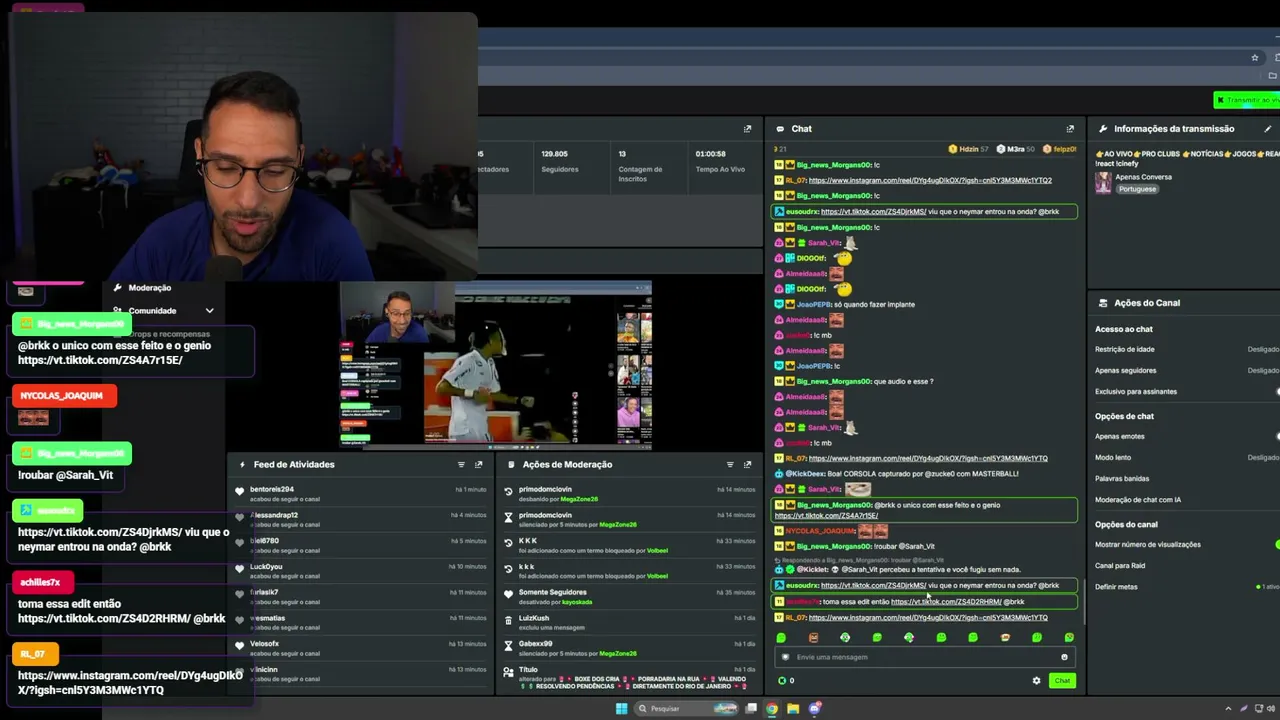Expand the Comunidade sidebar section
This screenshot has width=1280, height=720.
(164, 311)
